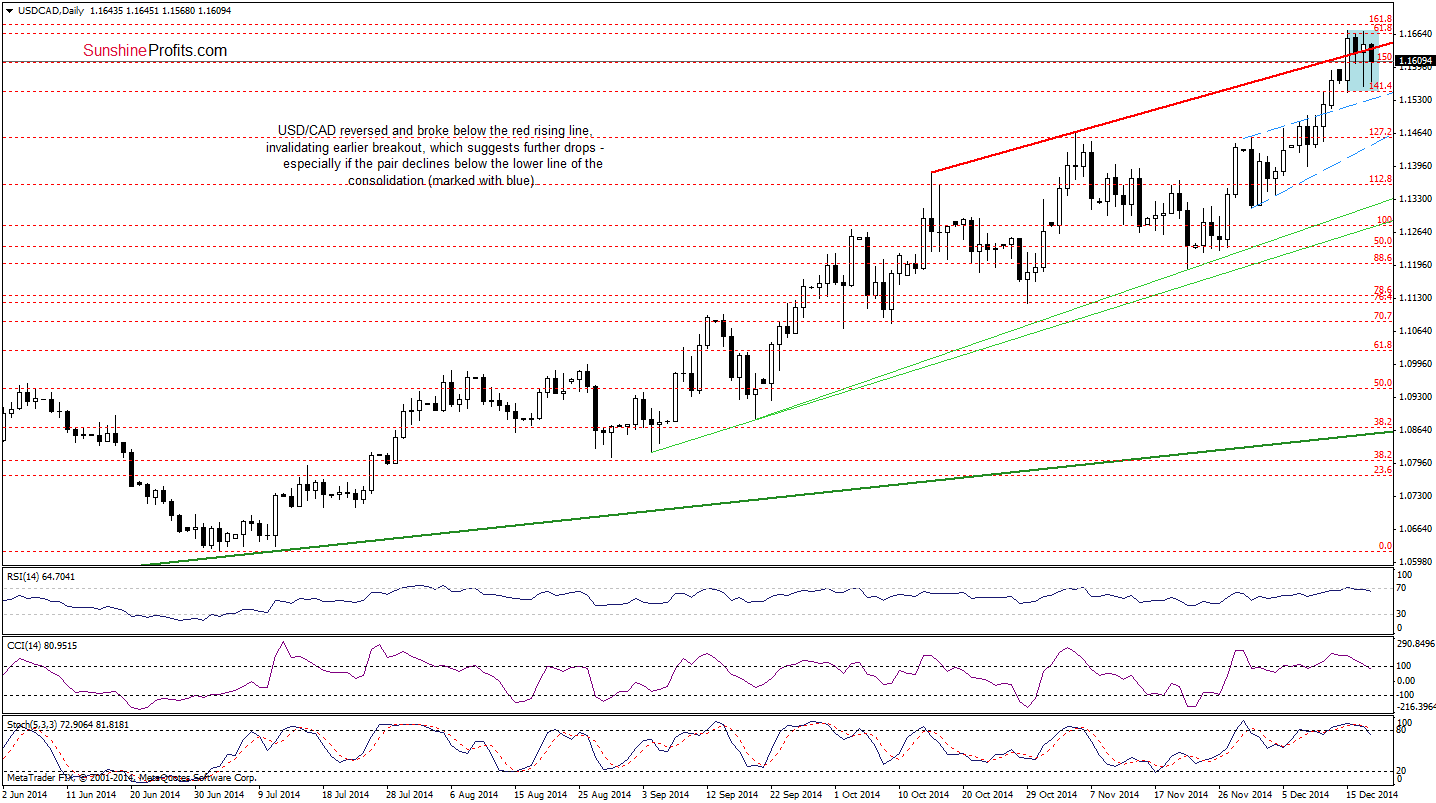
Task: Click price axis value 1.13960
Action: 1415,166
